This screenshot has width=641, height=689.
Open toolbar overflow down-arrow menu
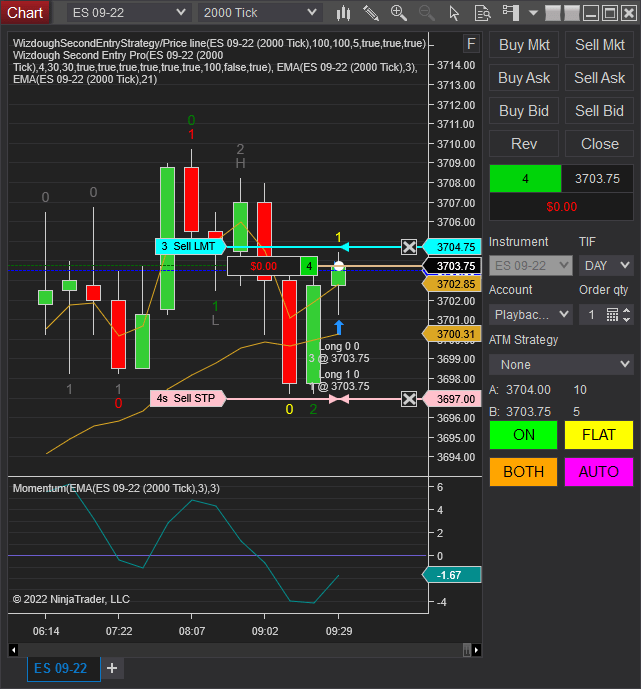click(x=533, y=13)
